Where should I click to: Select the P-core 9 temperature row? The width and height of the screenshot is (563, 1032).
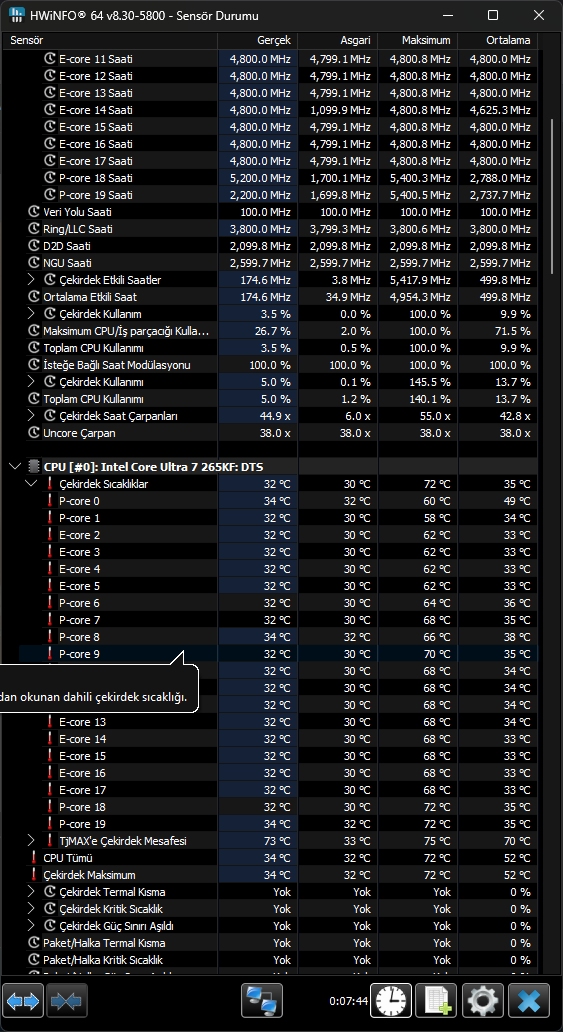278,654
